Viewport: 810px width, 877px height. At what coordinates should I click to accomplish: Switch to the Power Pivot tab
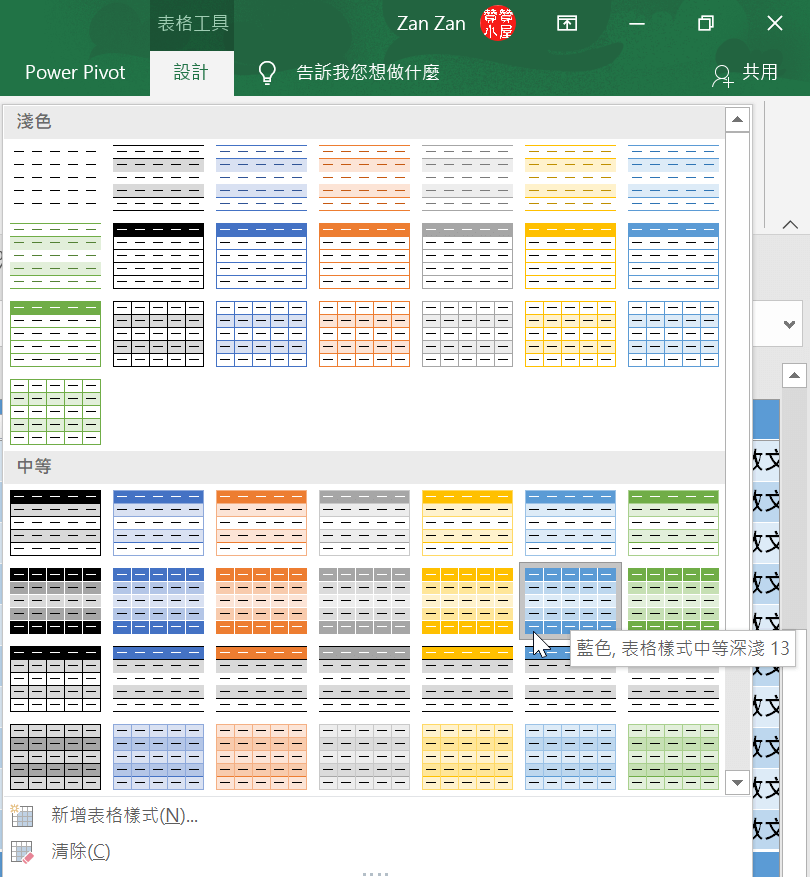point(75,73)
